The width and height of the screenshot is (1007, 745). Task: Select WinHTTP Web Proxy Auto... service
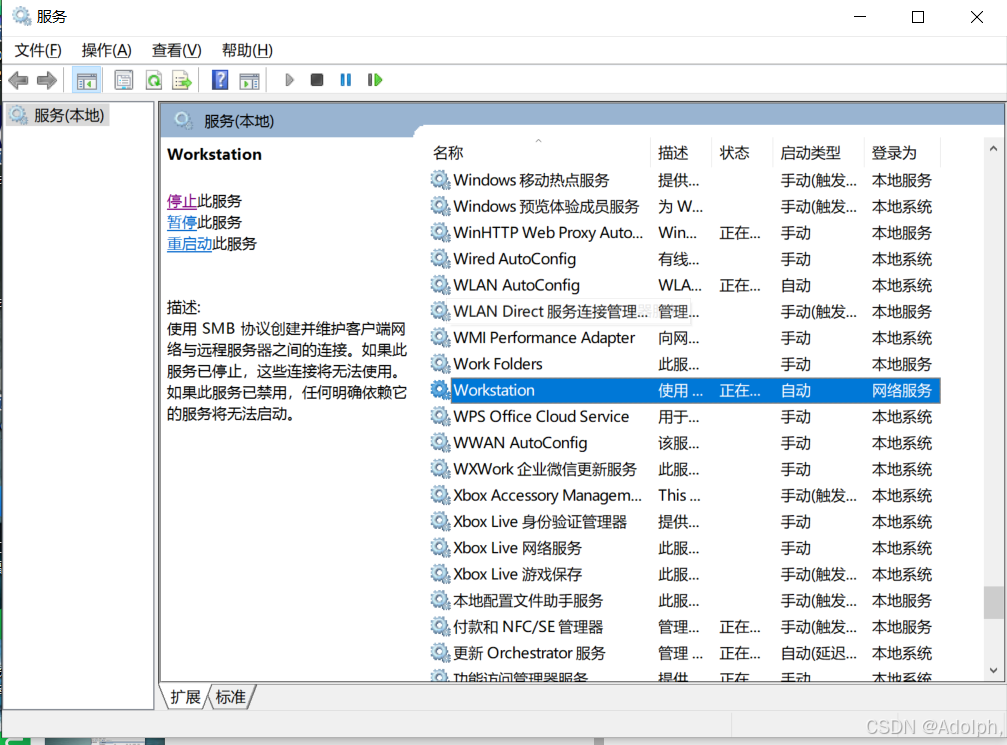(x=548, y=232)
